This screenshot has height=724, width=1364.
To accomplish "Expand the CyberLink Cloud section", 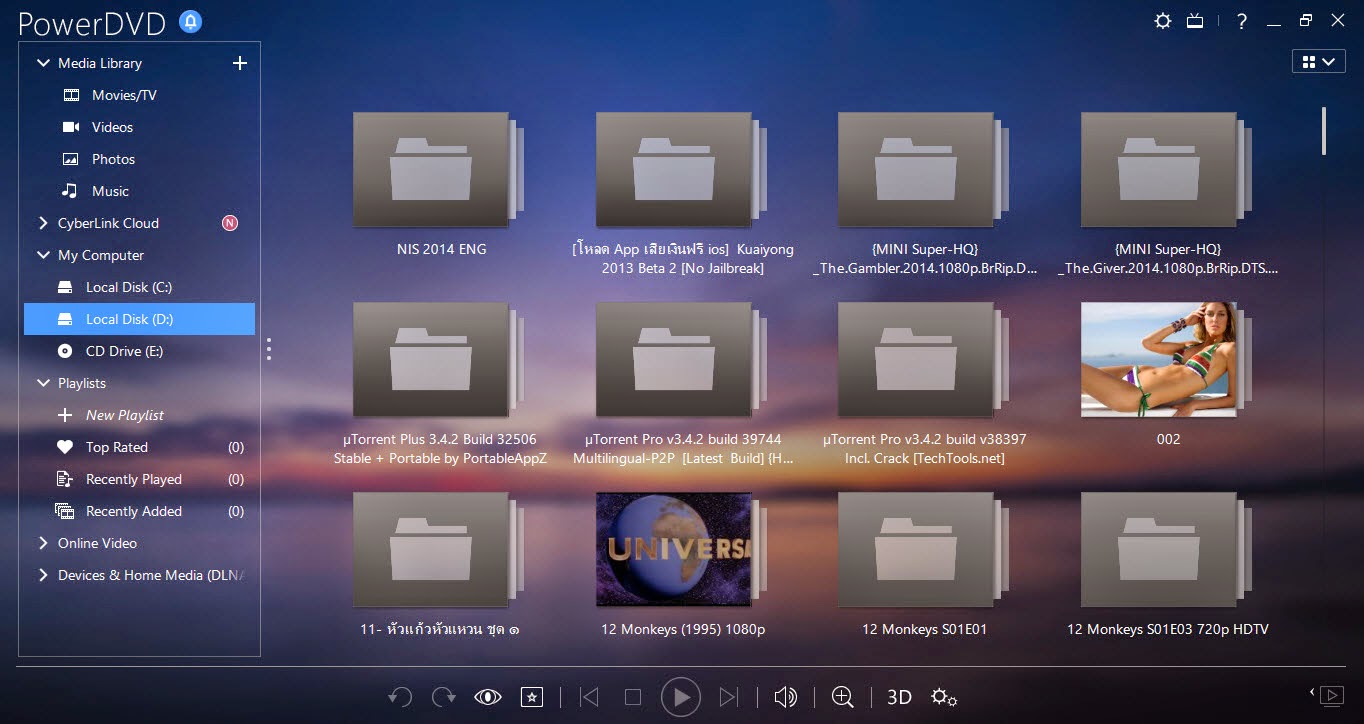I will (43, 223).
